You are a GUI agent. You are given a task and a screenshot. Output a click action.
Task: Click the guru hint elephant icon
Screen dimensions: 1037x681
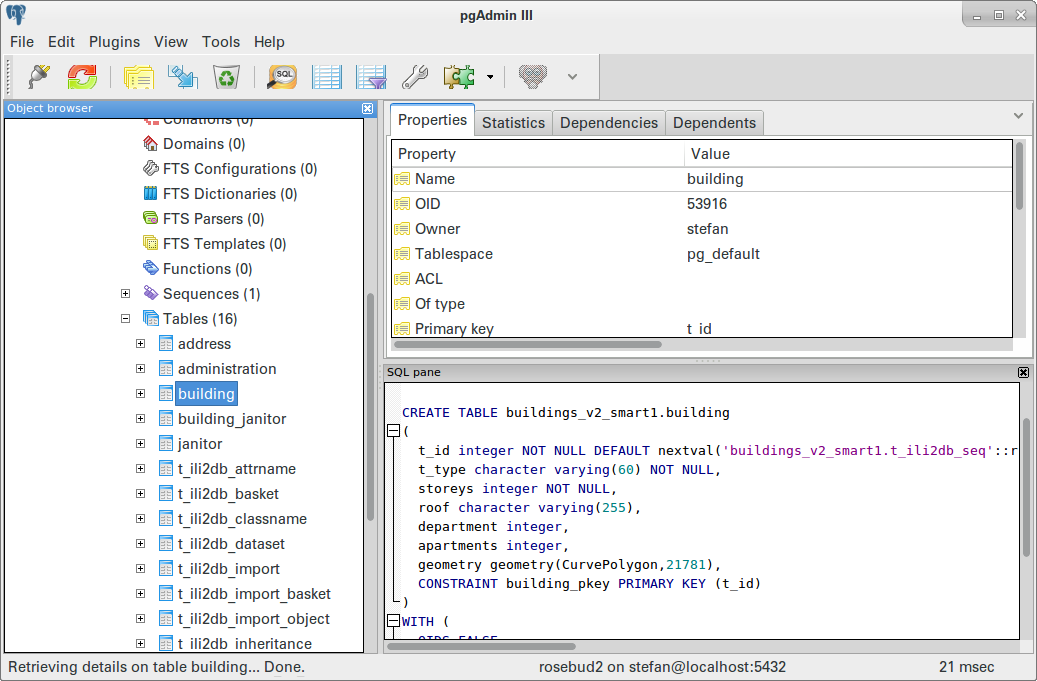click(x=533, y=77)
